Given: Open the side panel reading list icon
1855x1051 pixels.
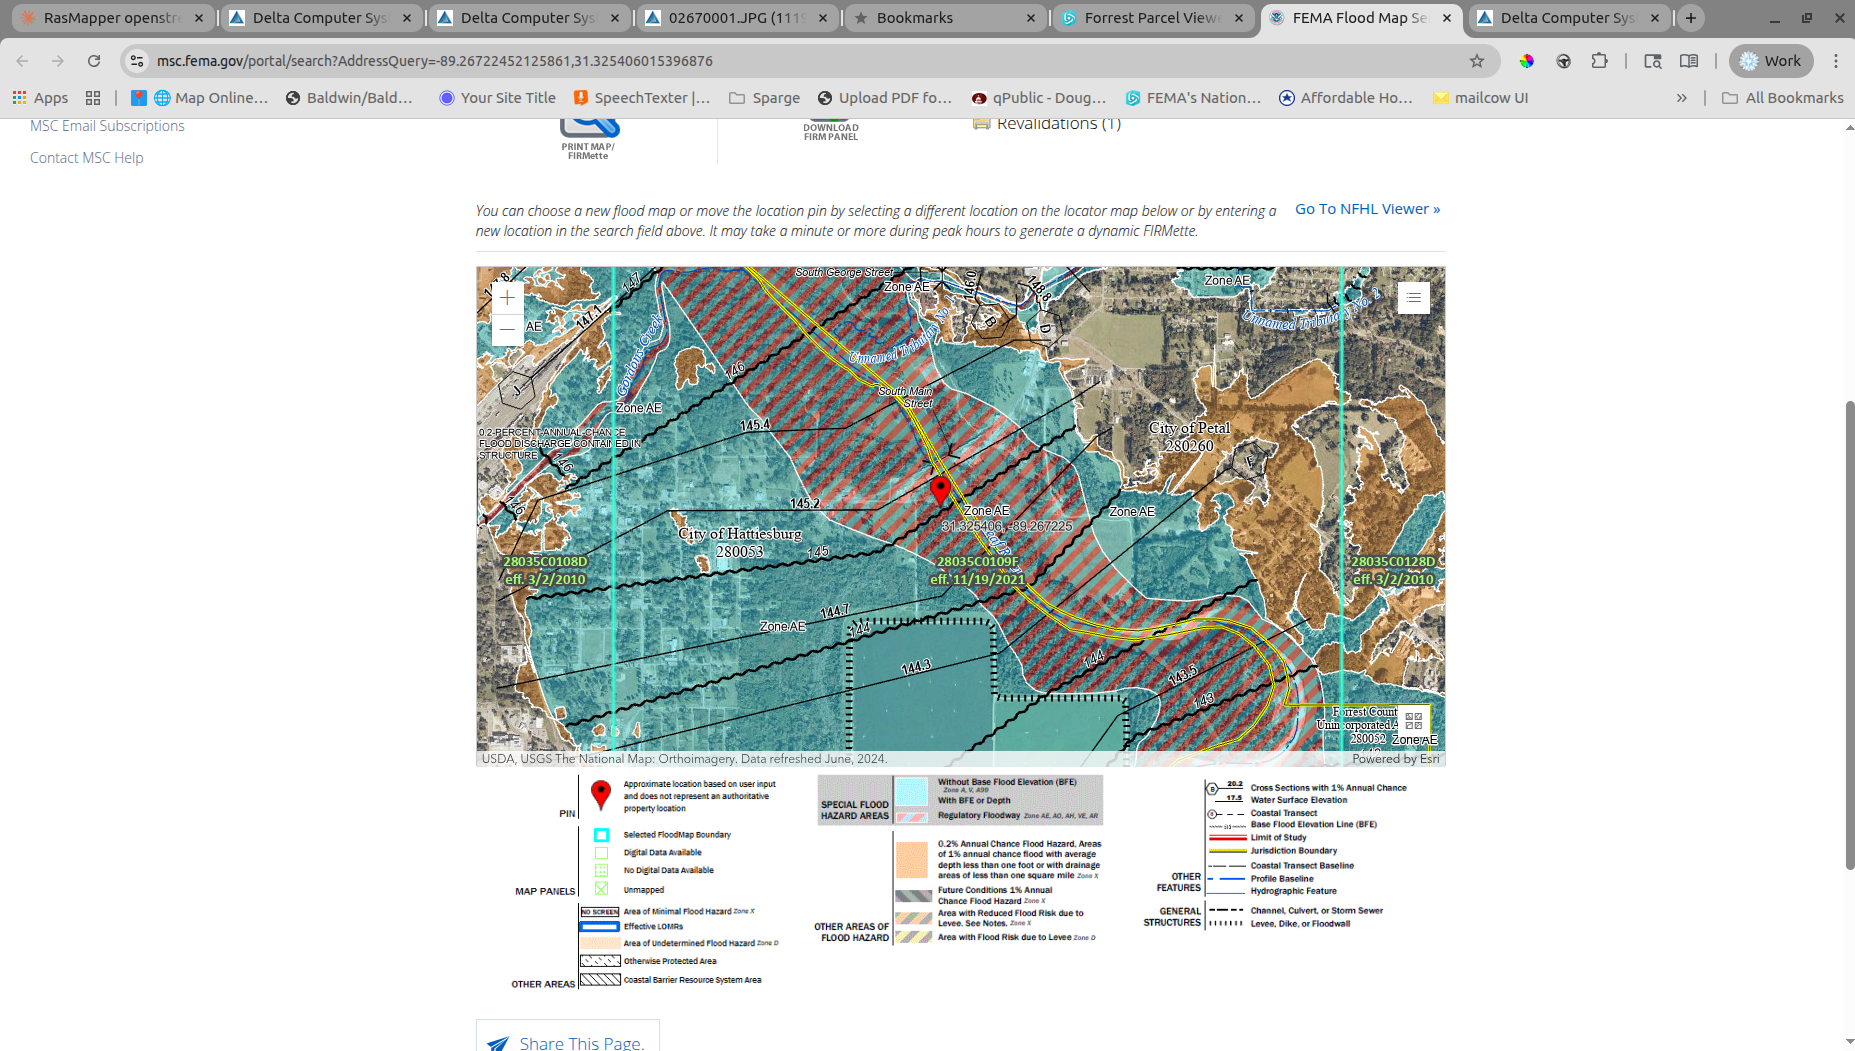Looking at the screenshot, I should pos(1689,61).
